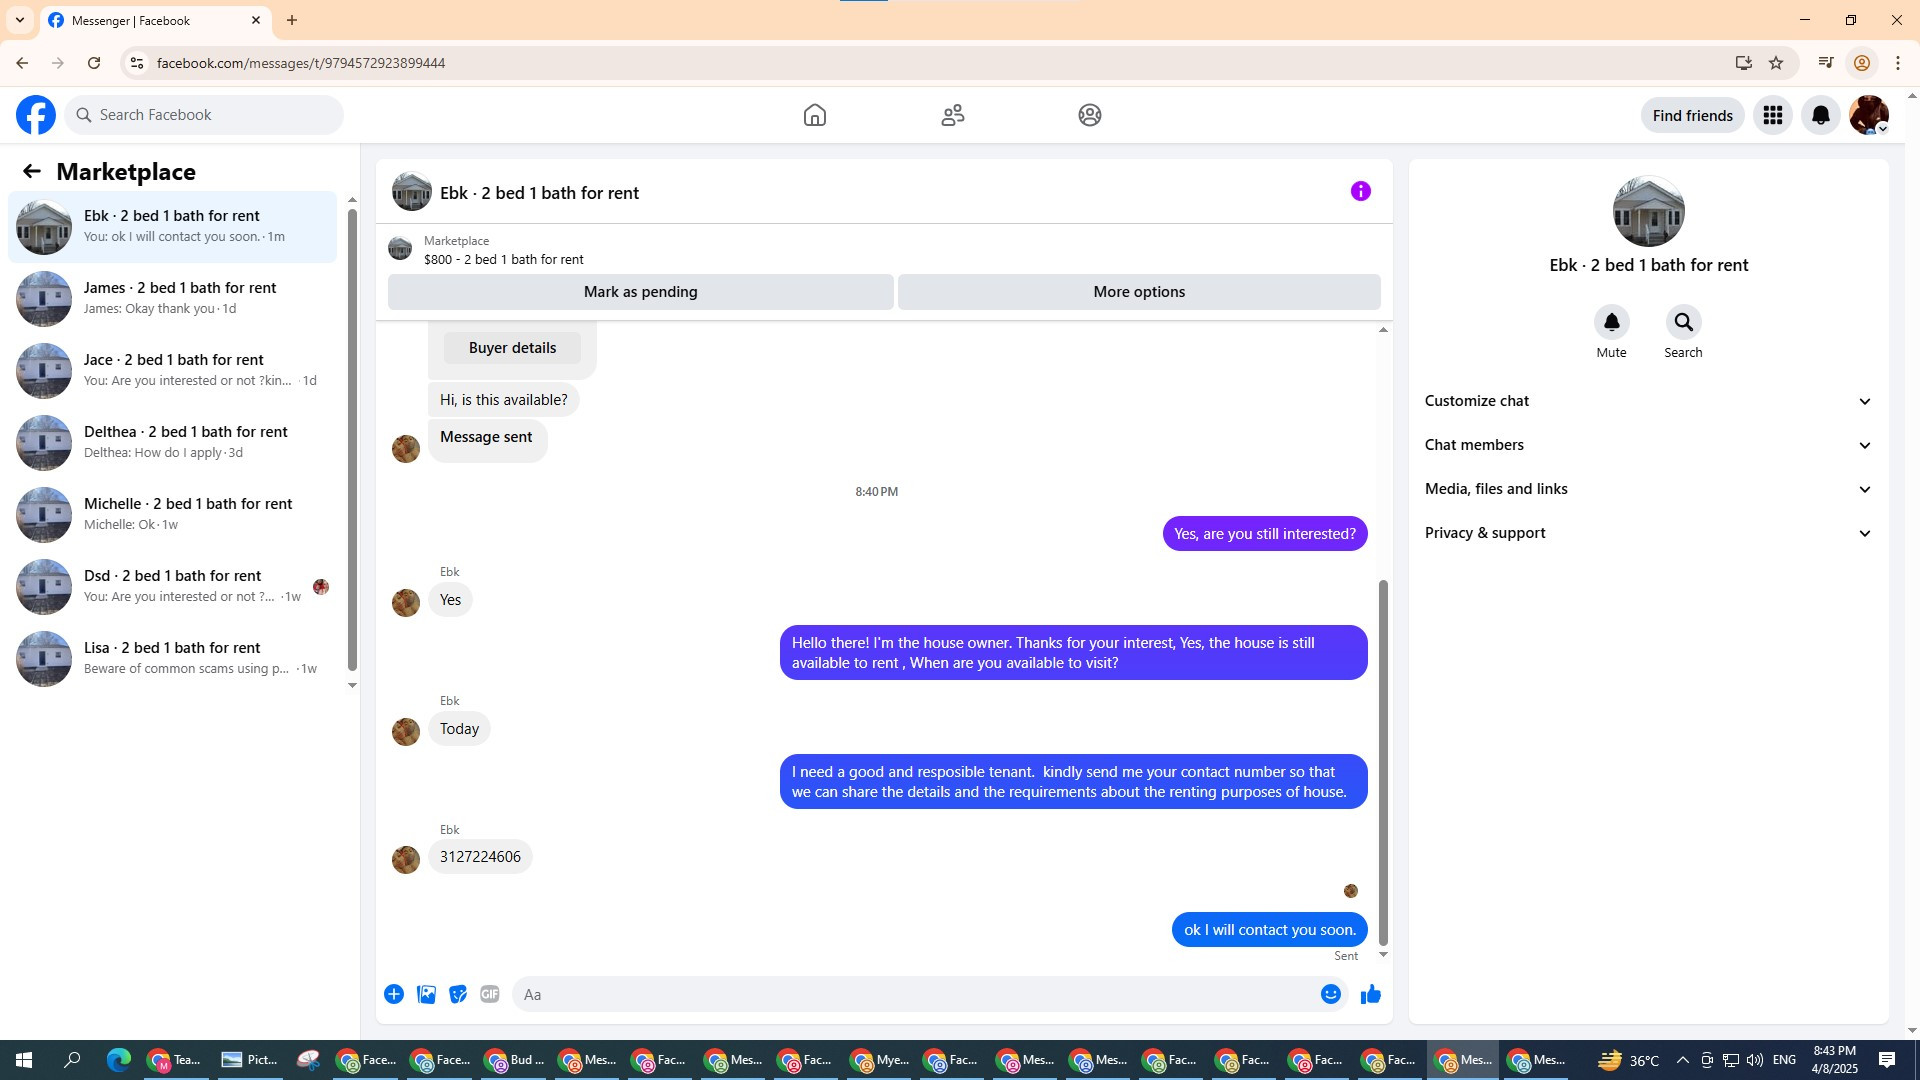
Task: Open the Facebook menu grid icon
Action: point(1772,115)
